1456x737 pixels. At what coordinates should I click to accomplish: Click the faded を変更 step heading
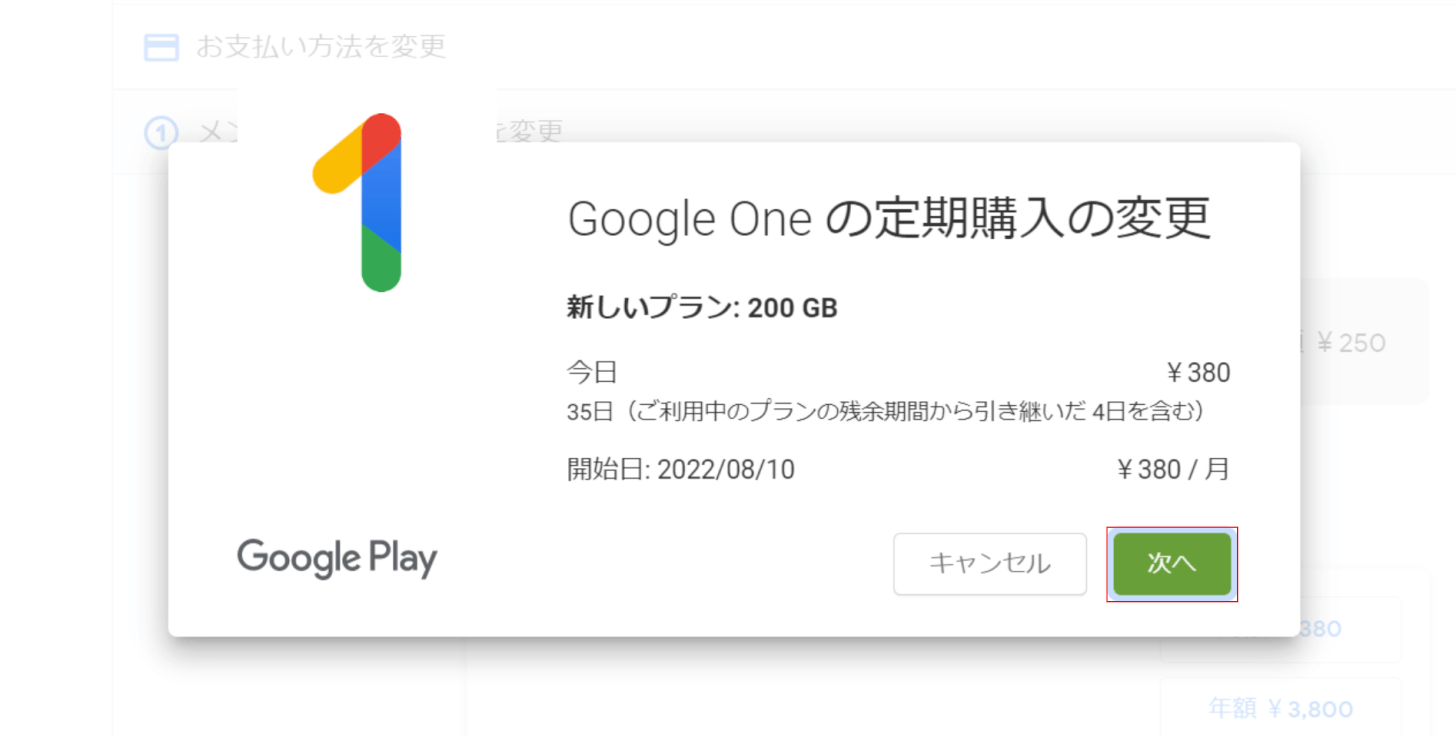530,132
